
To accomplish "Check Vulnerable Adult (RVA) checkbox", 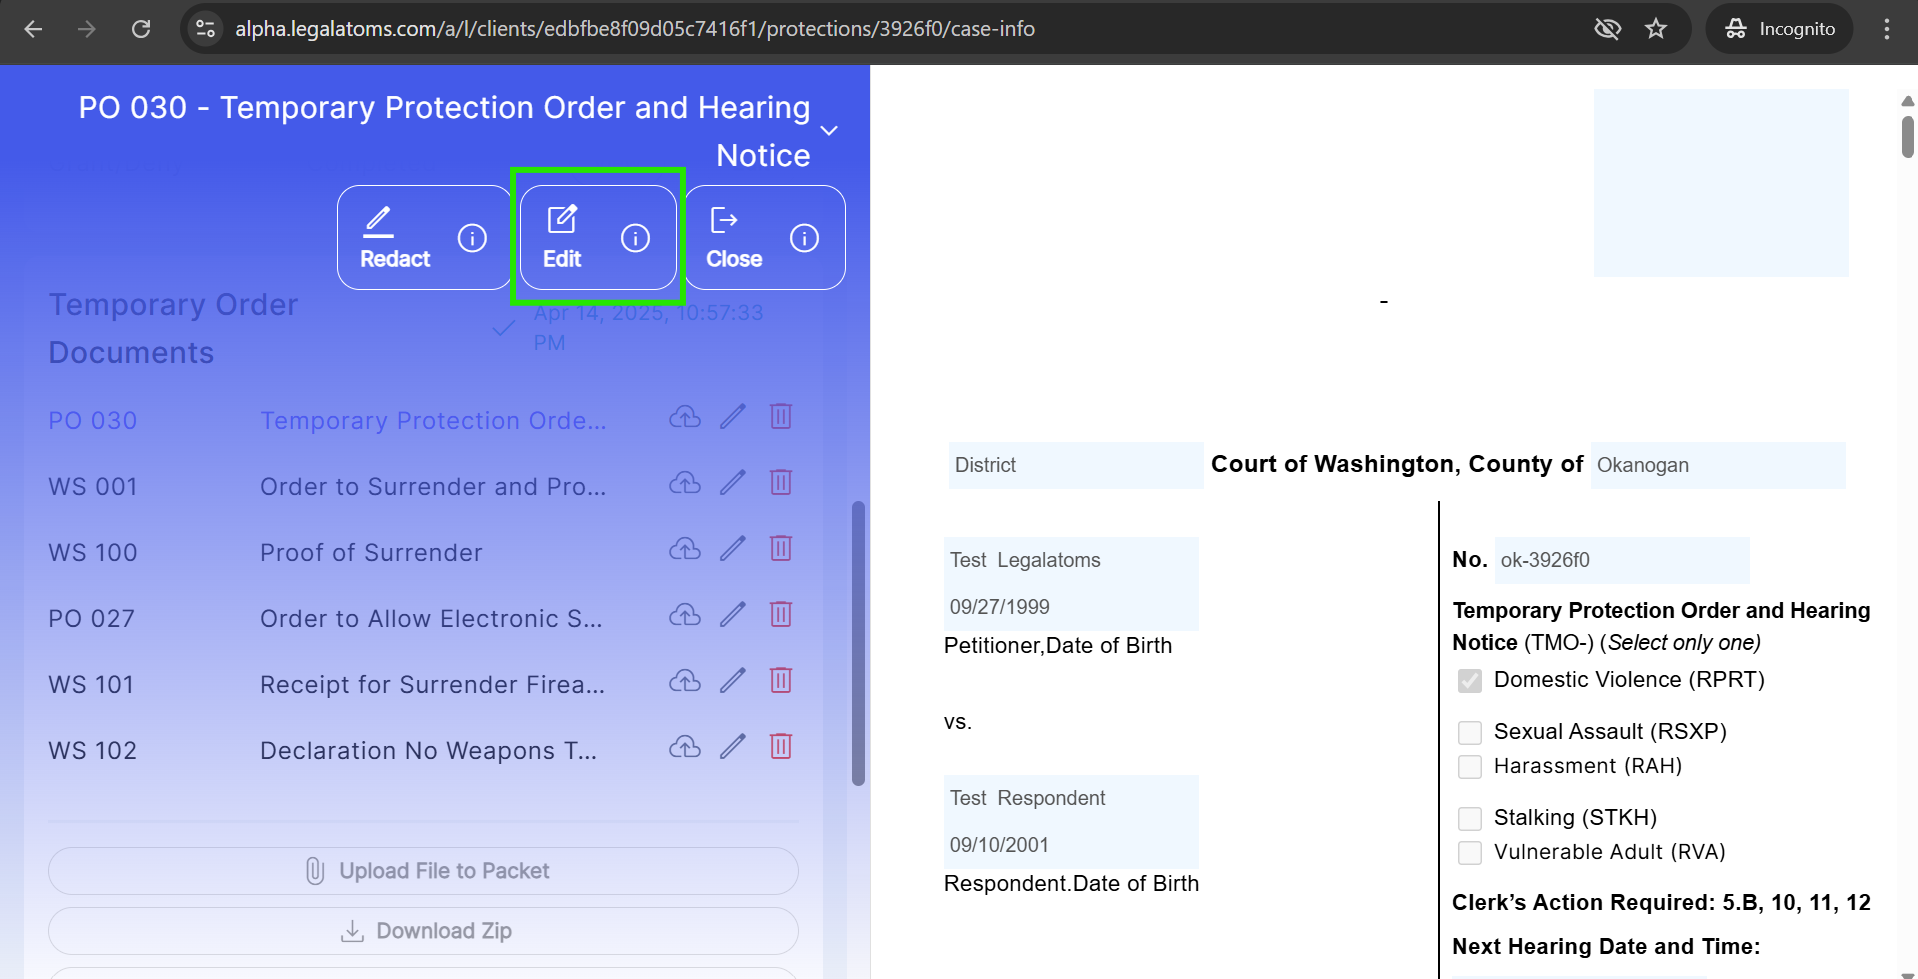I will (x=1470, y=853).
